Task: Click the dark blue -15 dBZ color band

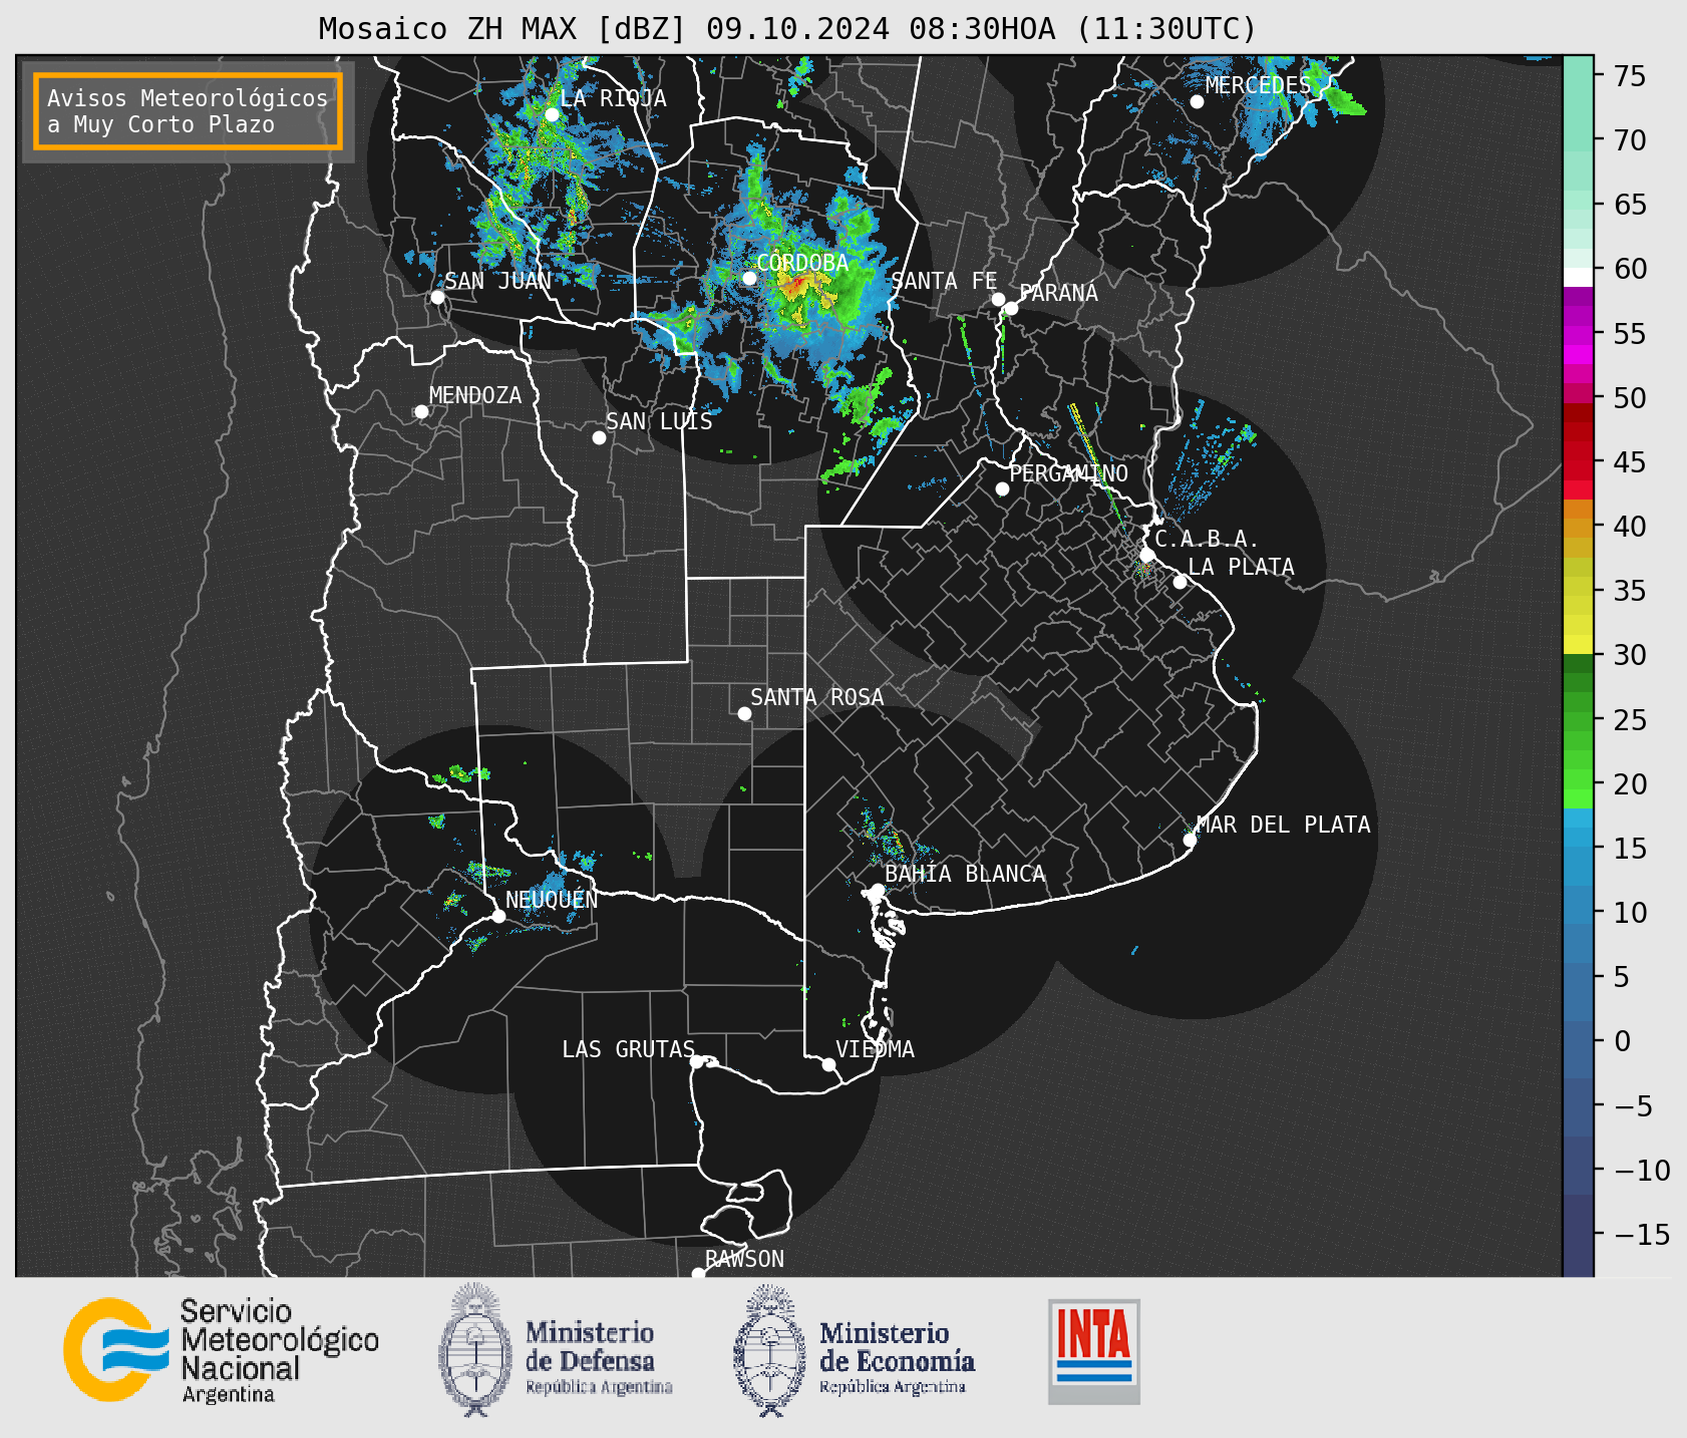Action: pos(1578,1235)
